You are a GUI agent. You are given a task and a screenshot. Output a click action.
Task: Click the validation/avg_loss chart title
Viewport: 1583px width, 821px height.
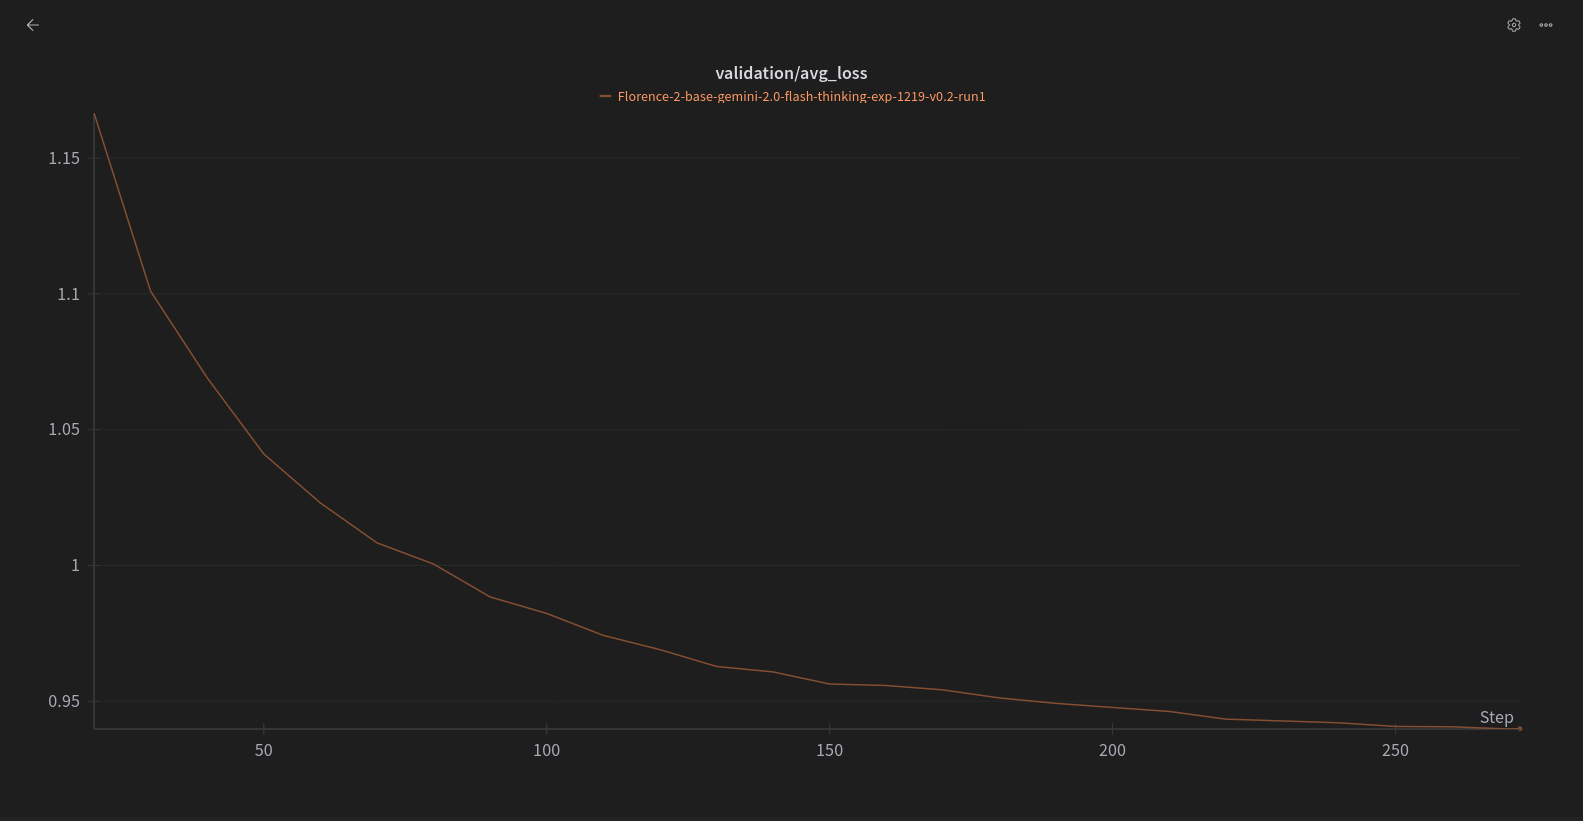[x=791, y=73]
